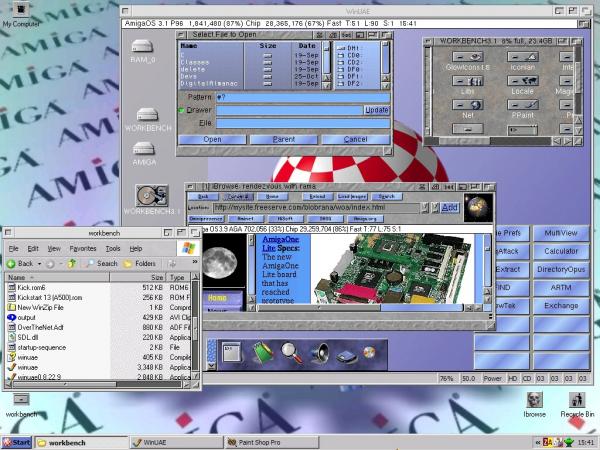Click the MultiView launcher button
Viewport: 600px width, 450px height.
coord(561,233)
